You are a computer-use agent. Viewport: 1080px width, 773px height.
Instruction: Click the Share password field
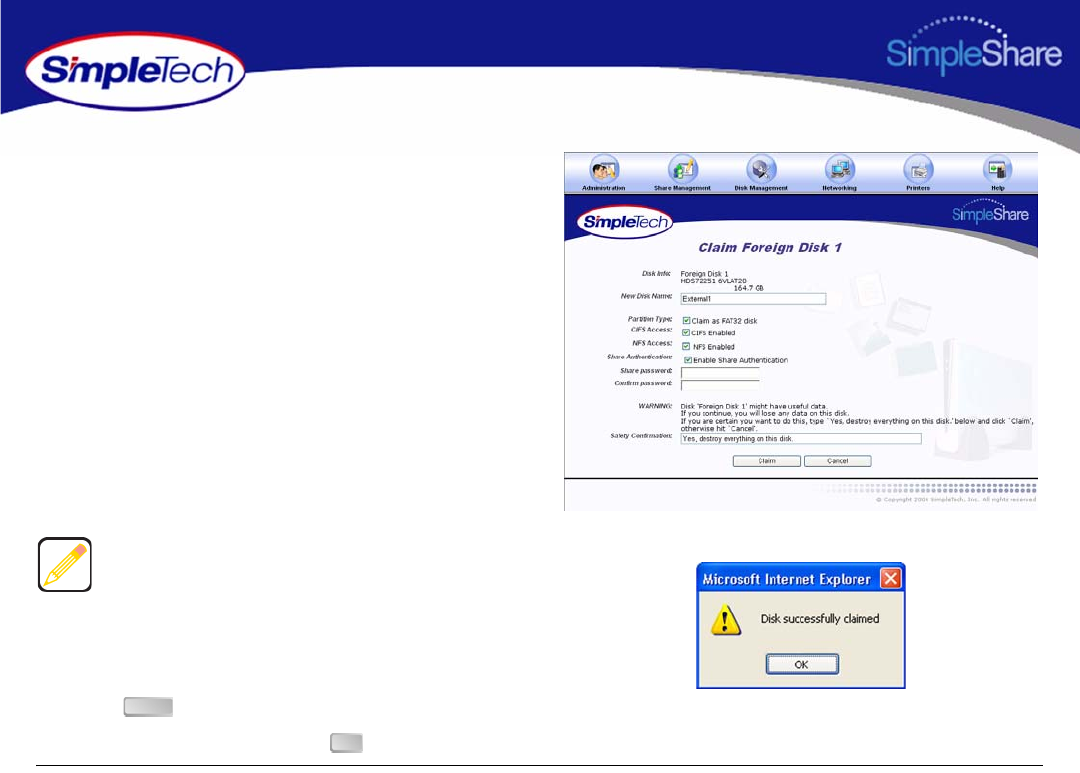click(720, 372)
